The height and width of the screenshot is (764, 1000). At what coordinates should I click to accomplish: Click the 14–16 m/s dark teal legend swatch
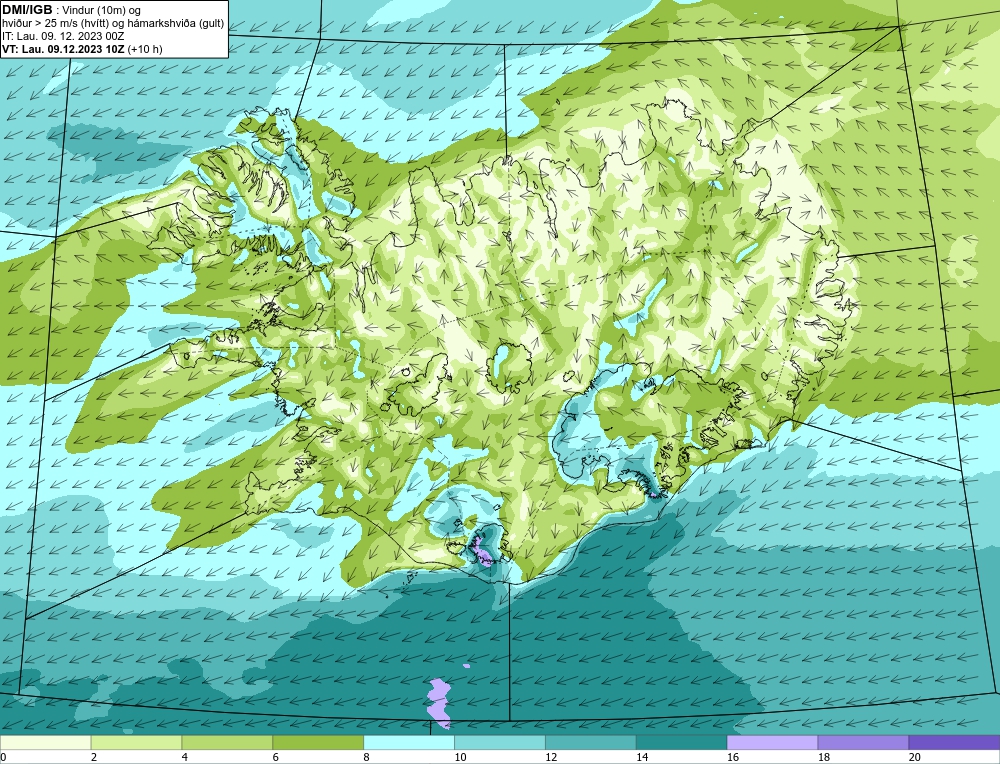tap(682, 742)
